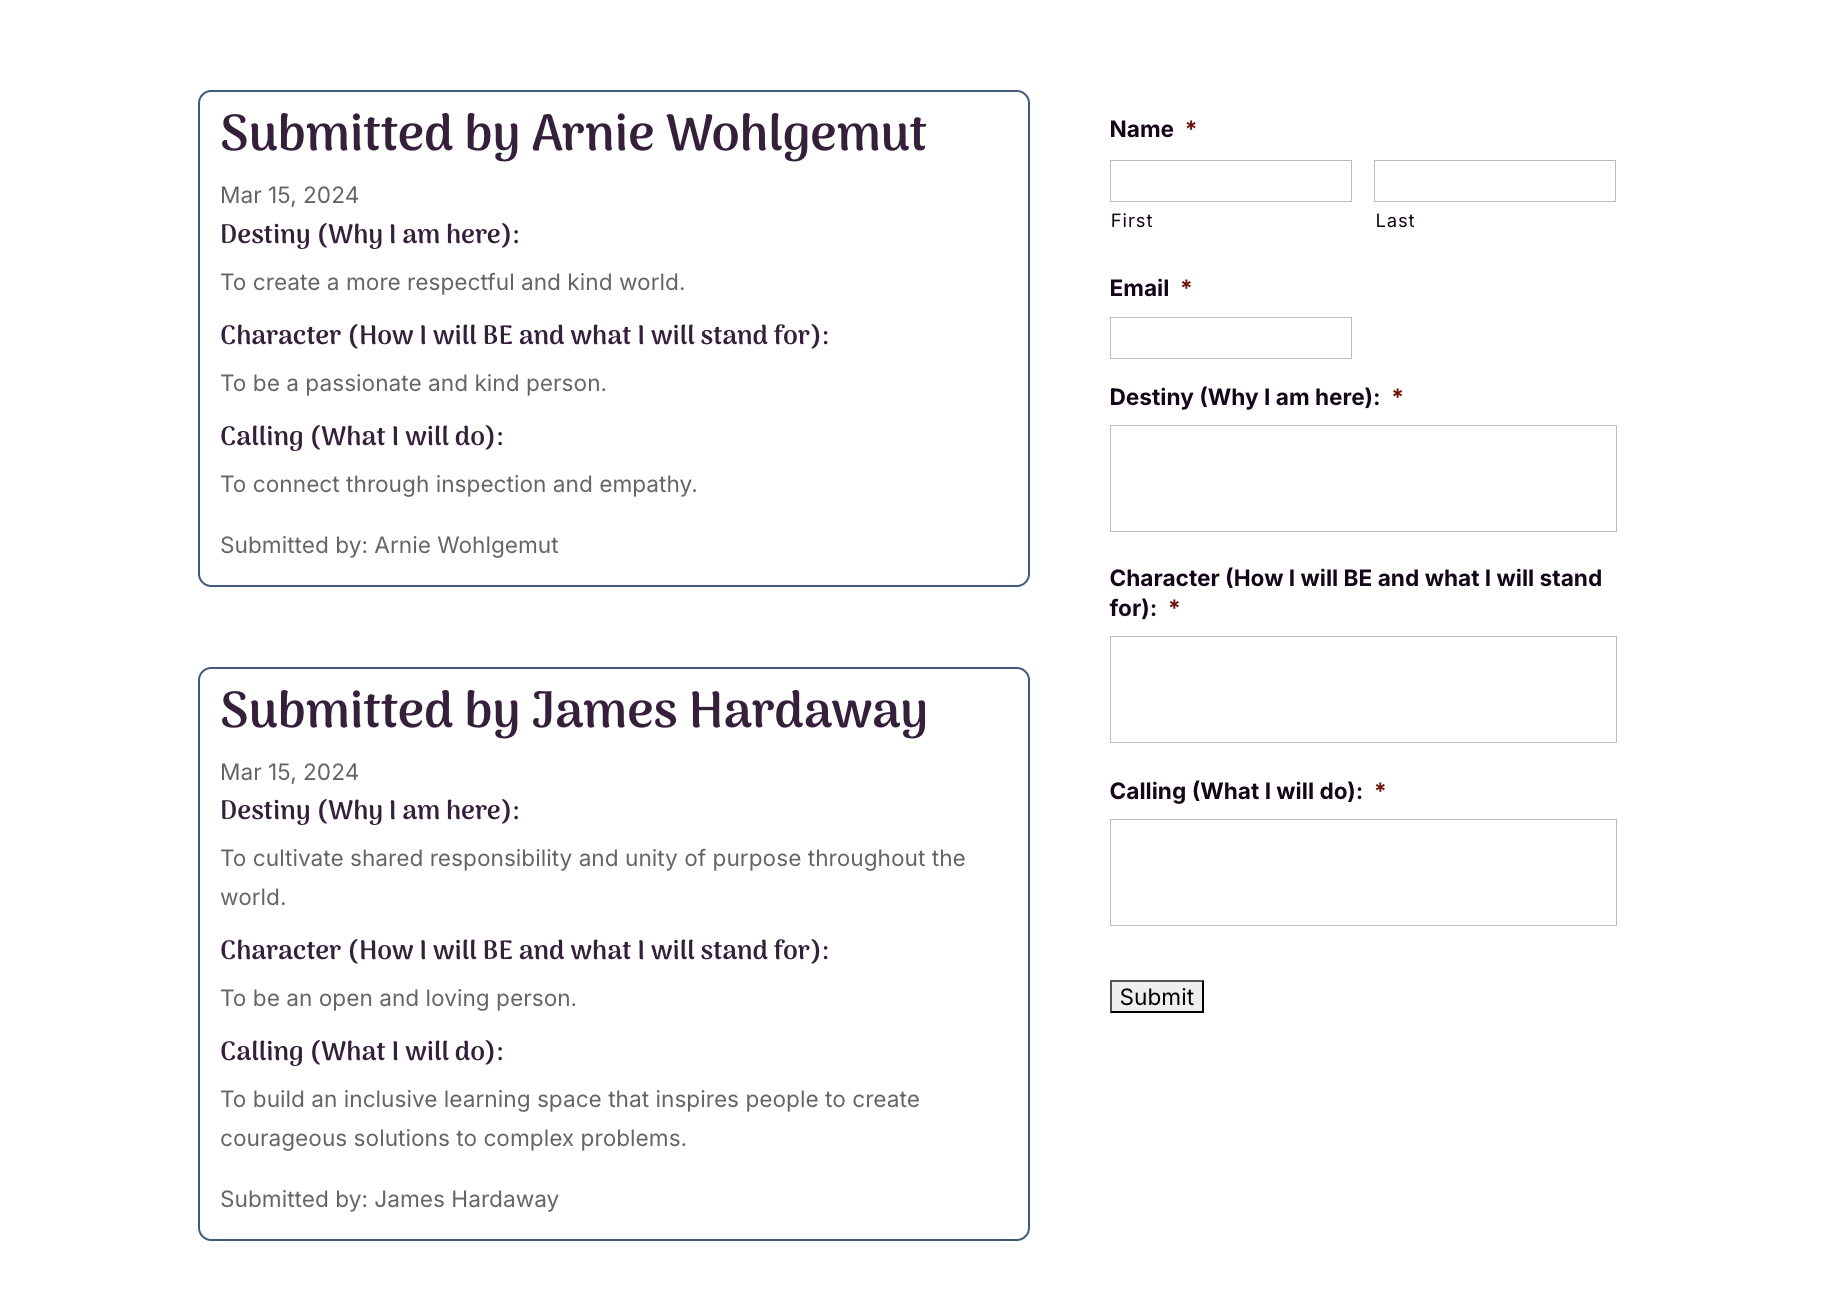1844x1290 pixels.
Task: Click the date on James Hardaway's card
Action: coord(289,772)
